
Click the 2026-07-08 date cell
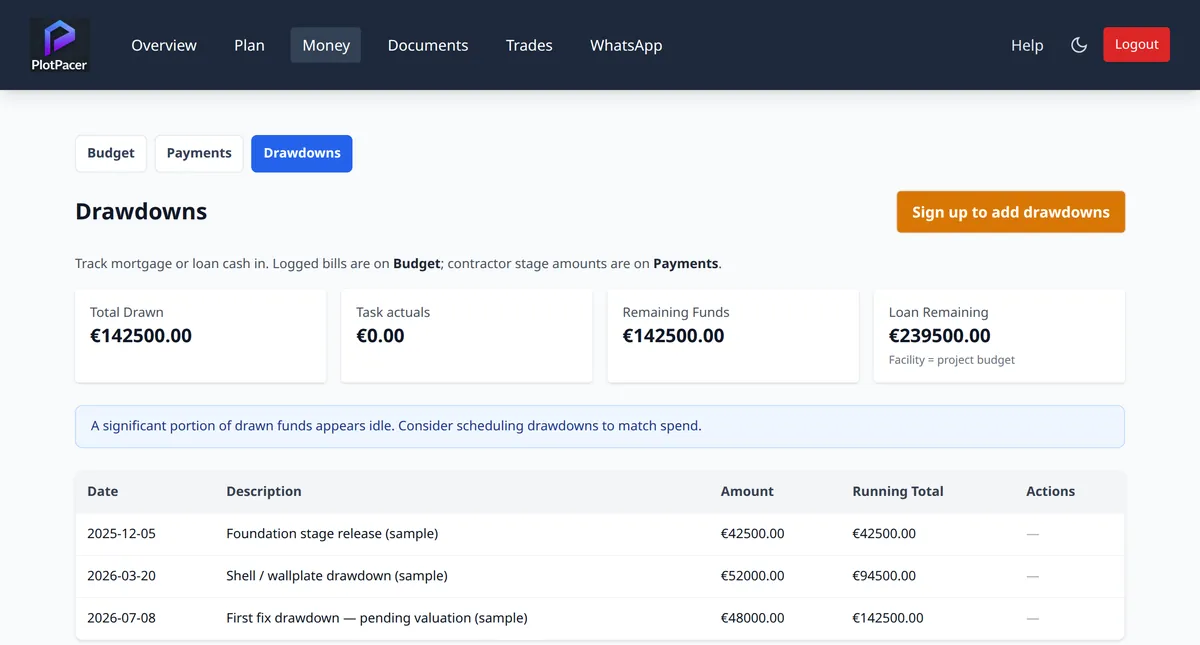pos(122,618)
